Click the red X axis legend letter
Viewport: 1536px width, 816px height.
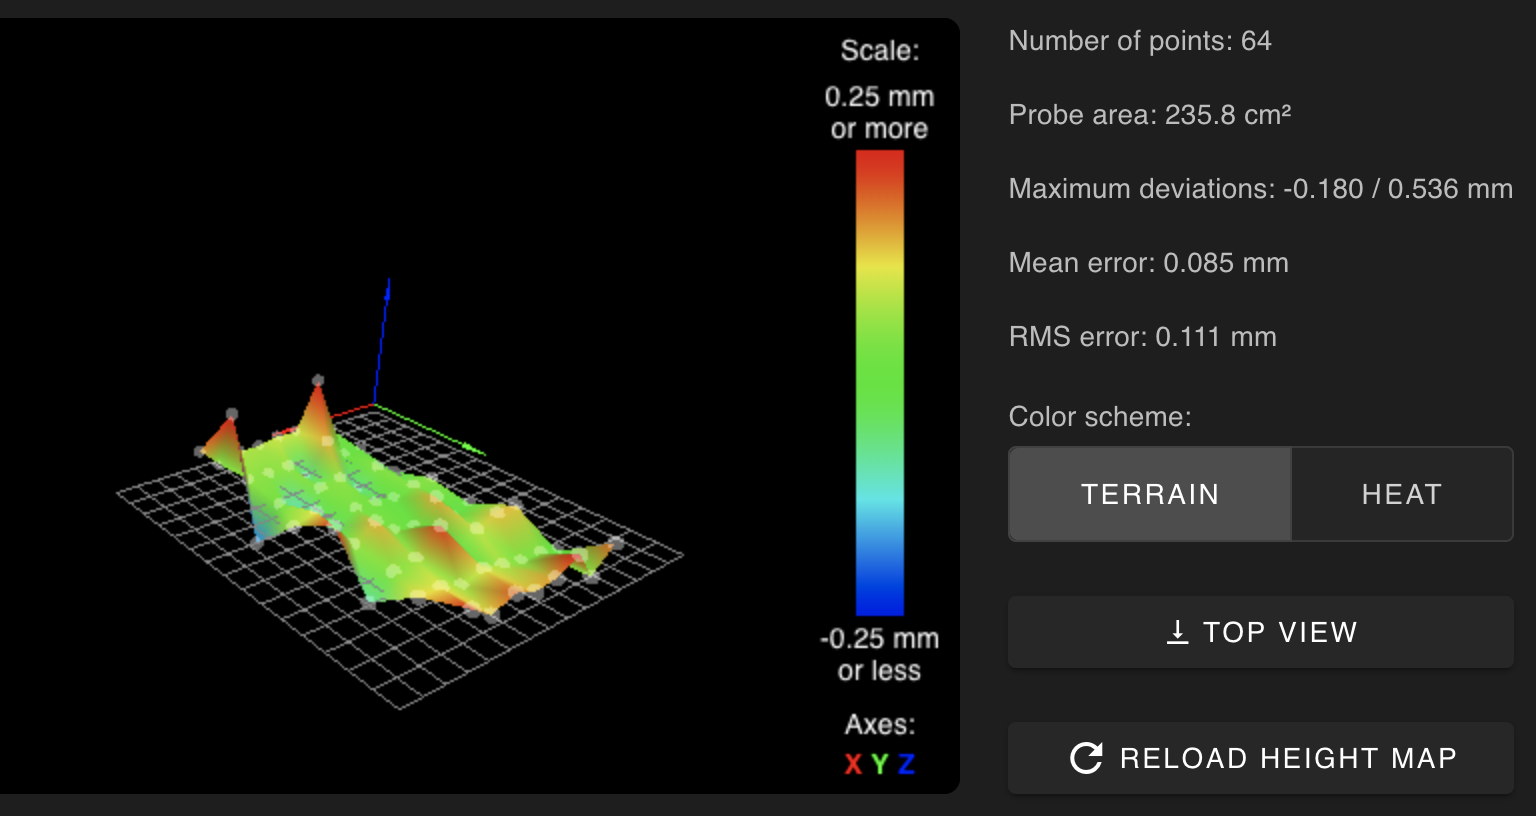[853, 764]
